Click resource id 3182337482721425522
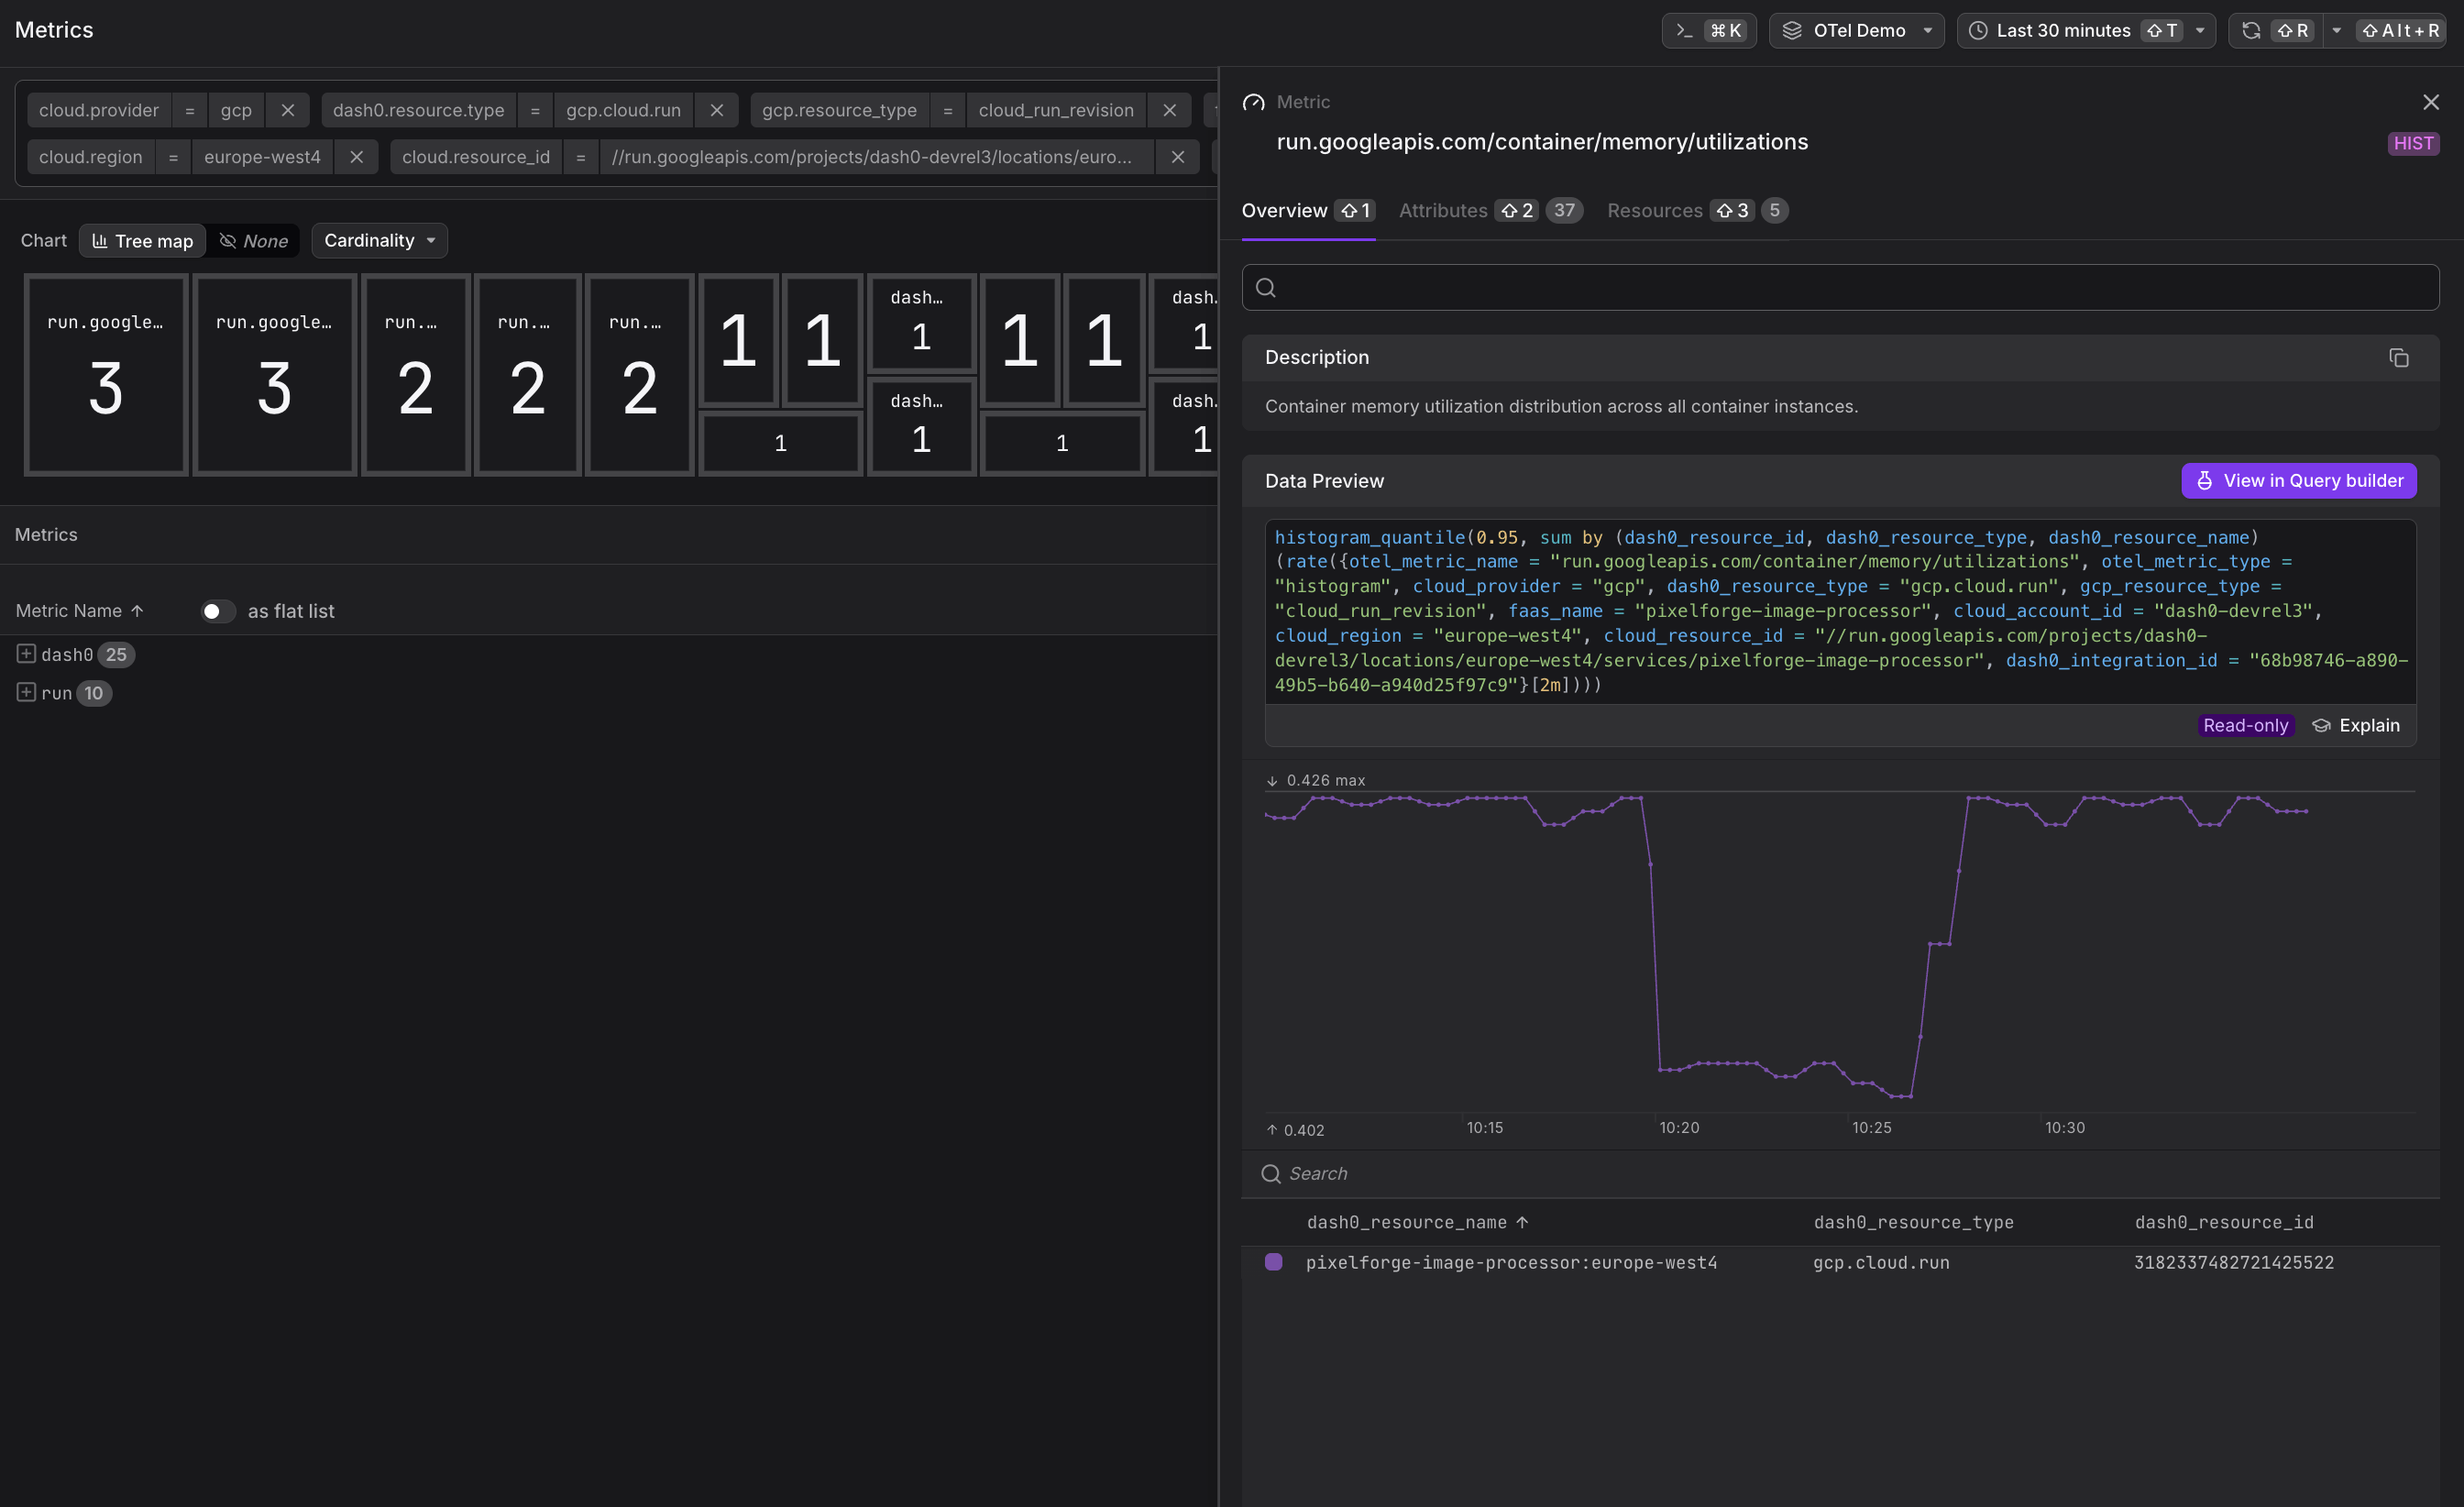 [x=2234, y=1263]
